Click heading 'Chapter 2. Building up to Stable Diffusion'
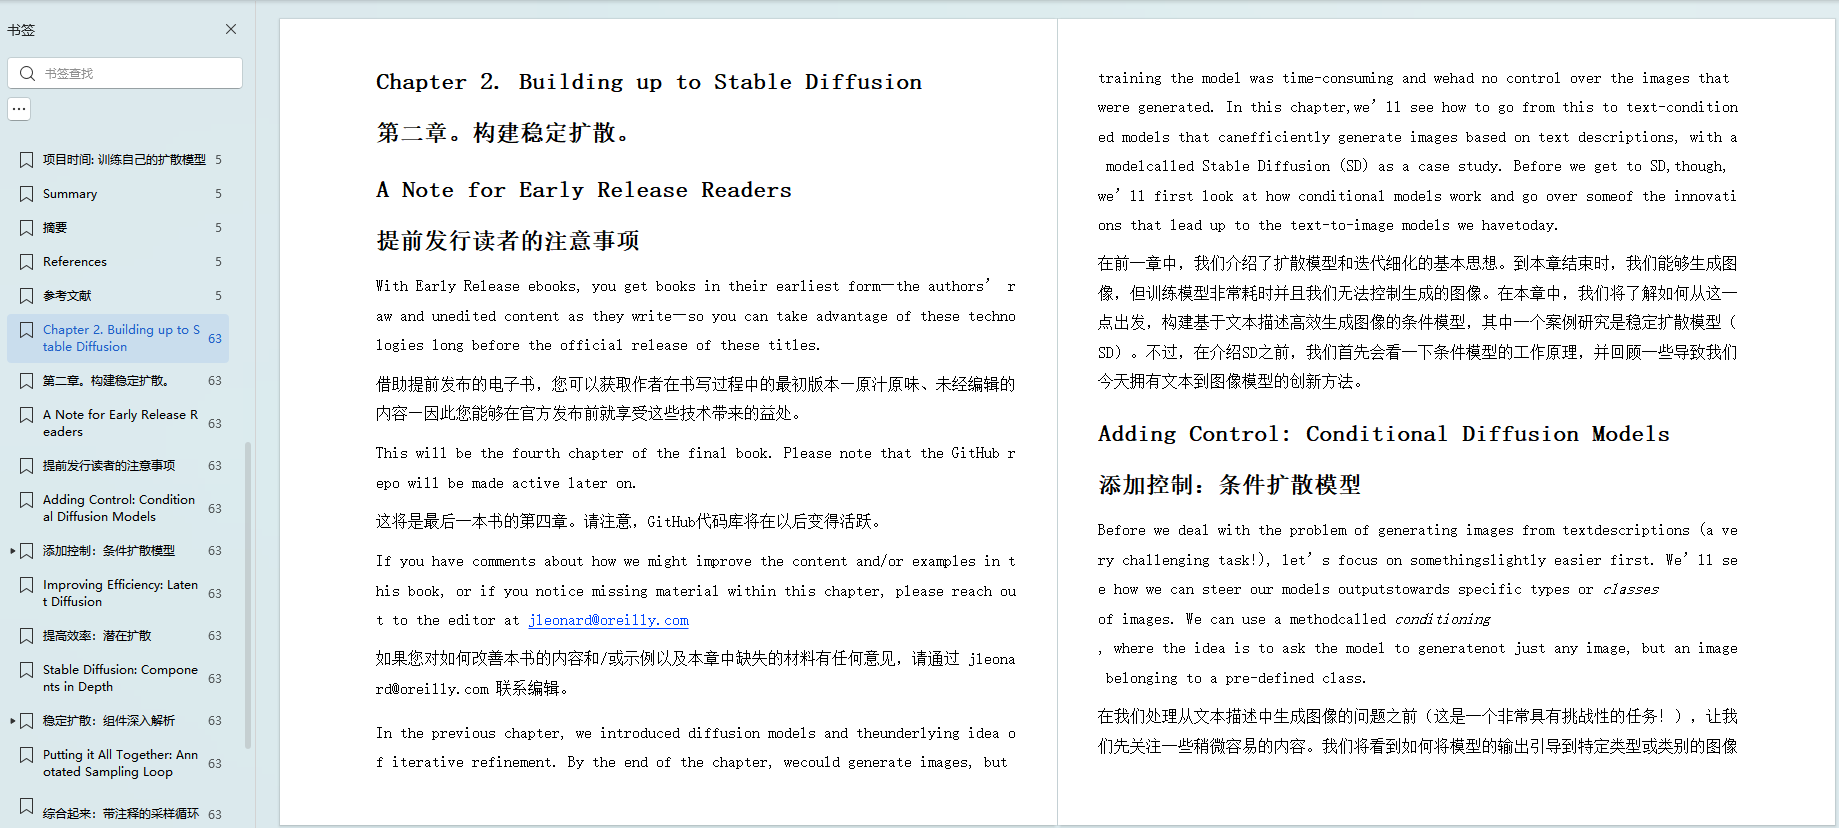The height and width of the screenshot is (828, 1839). [x=649, y=82]
